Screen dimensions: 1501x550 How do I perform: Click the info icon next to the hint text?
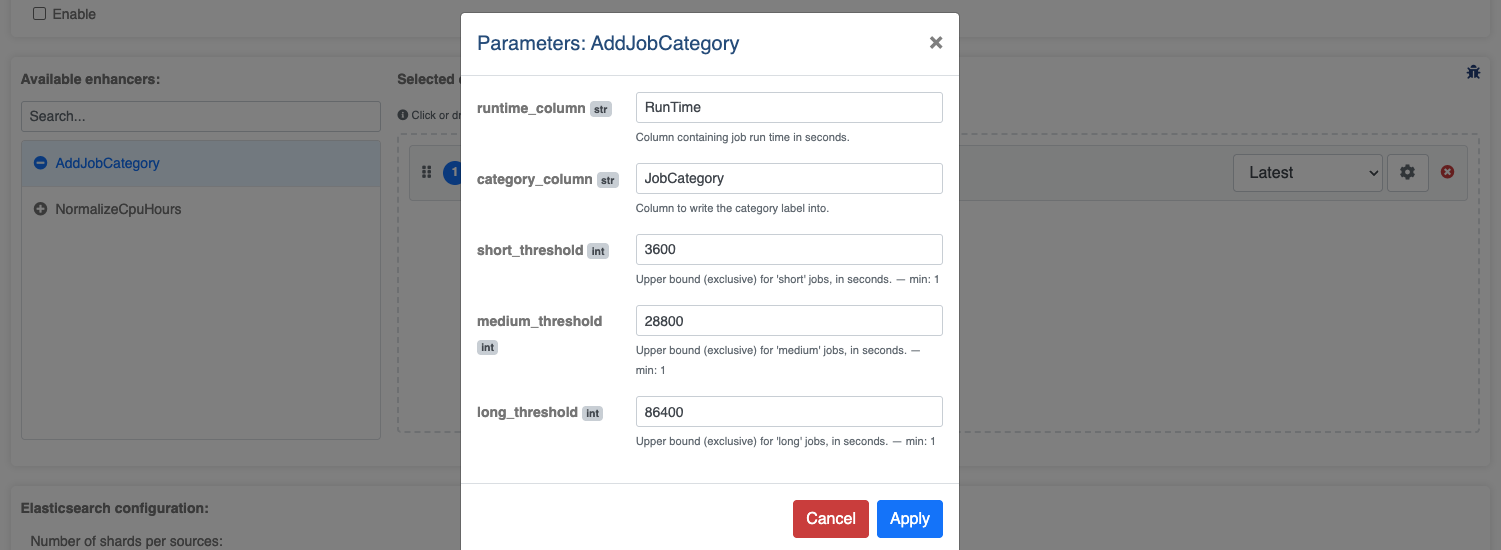pyautogui.click(x=402, y=115)
